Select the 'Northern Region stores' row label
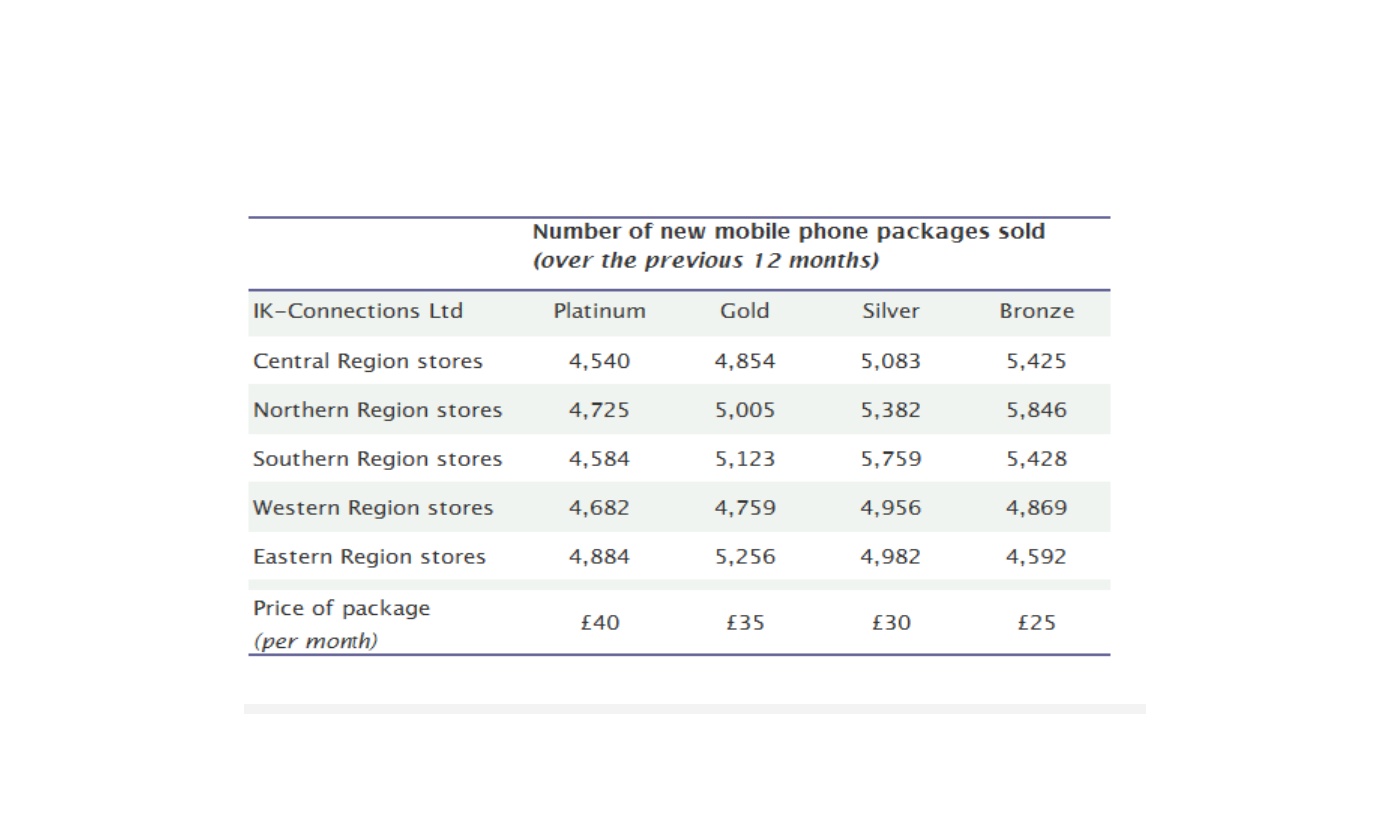 tap(378, 410)
